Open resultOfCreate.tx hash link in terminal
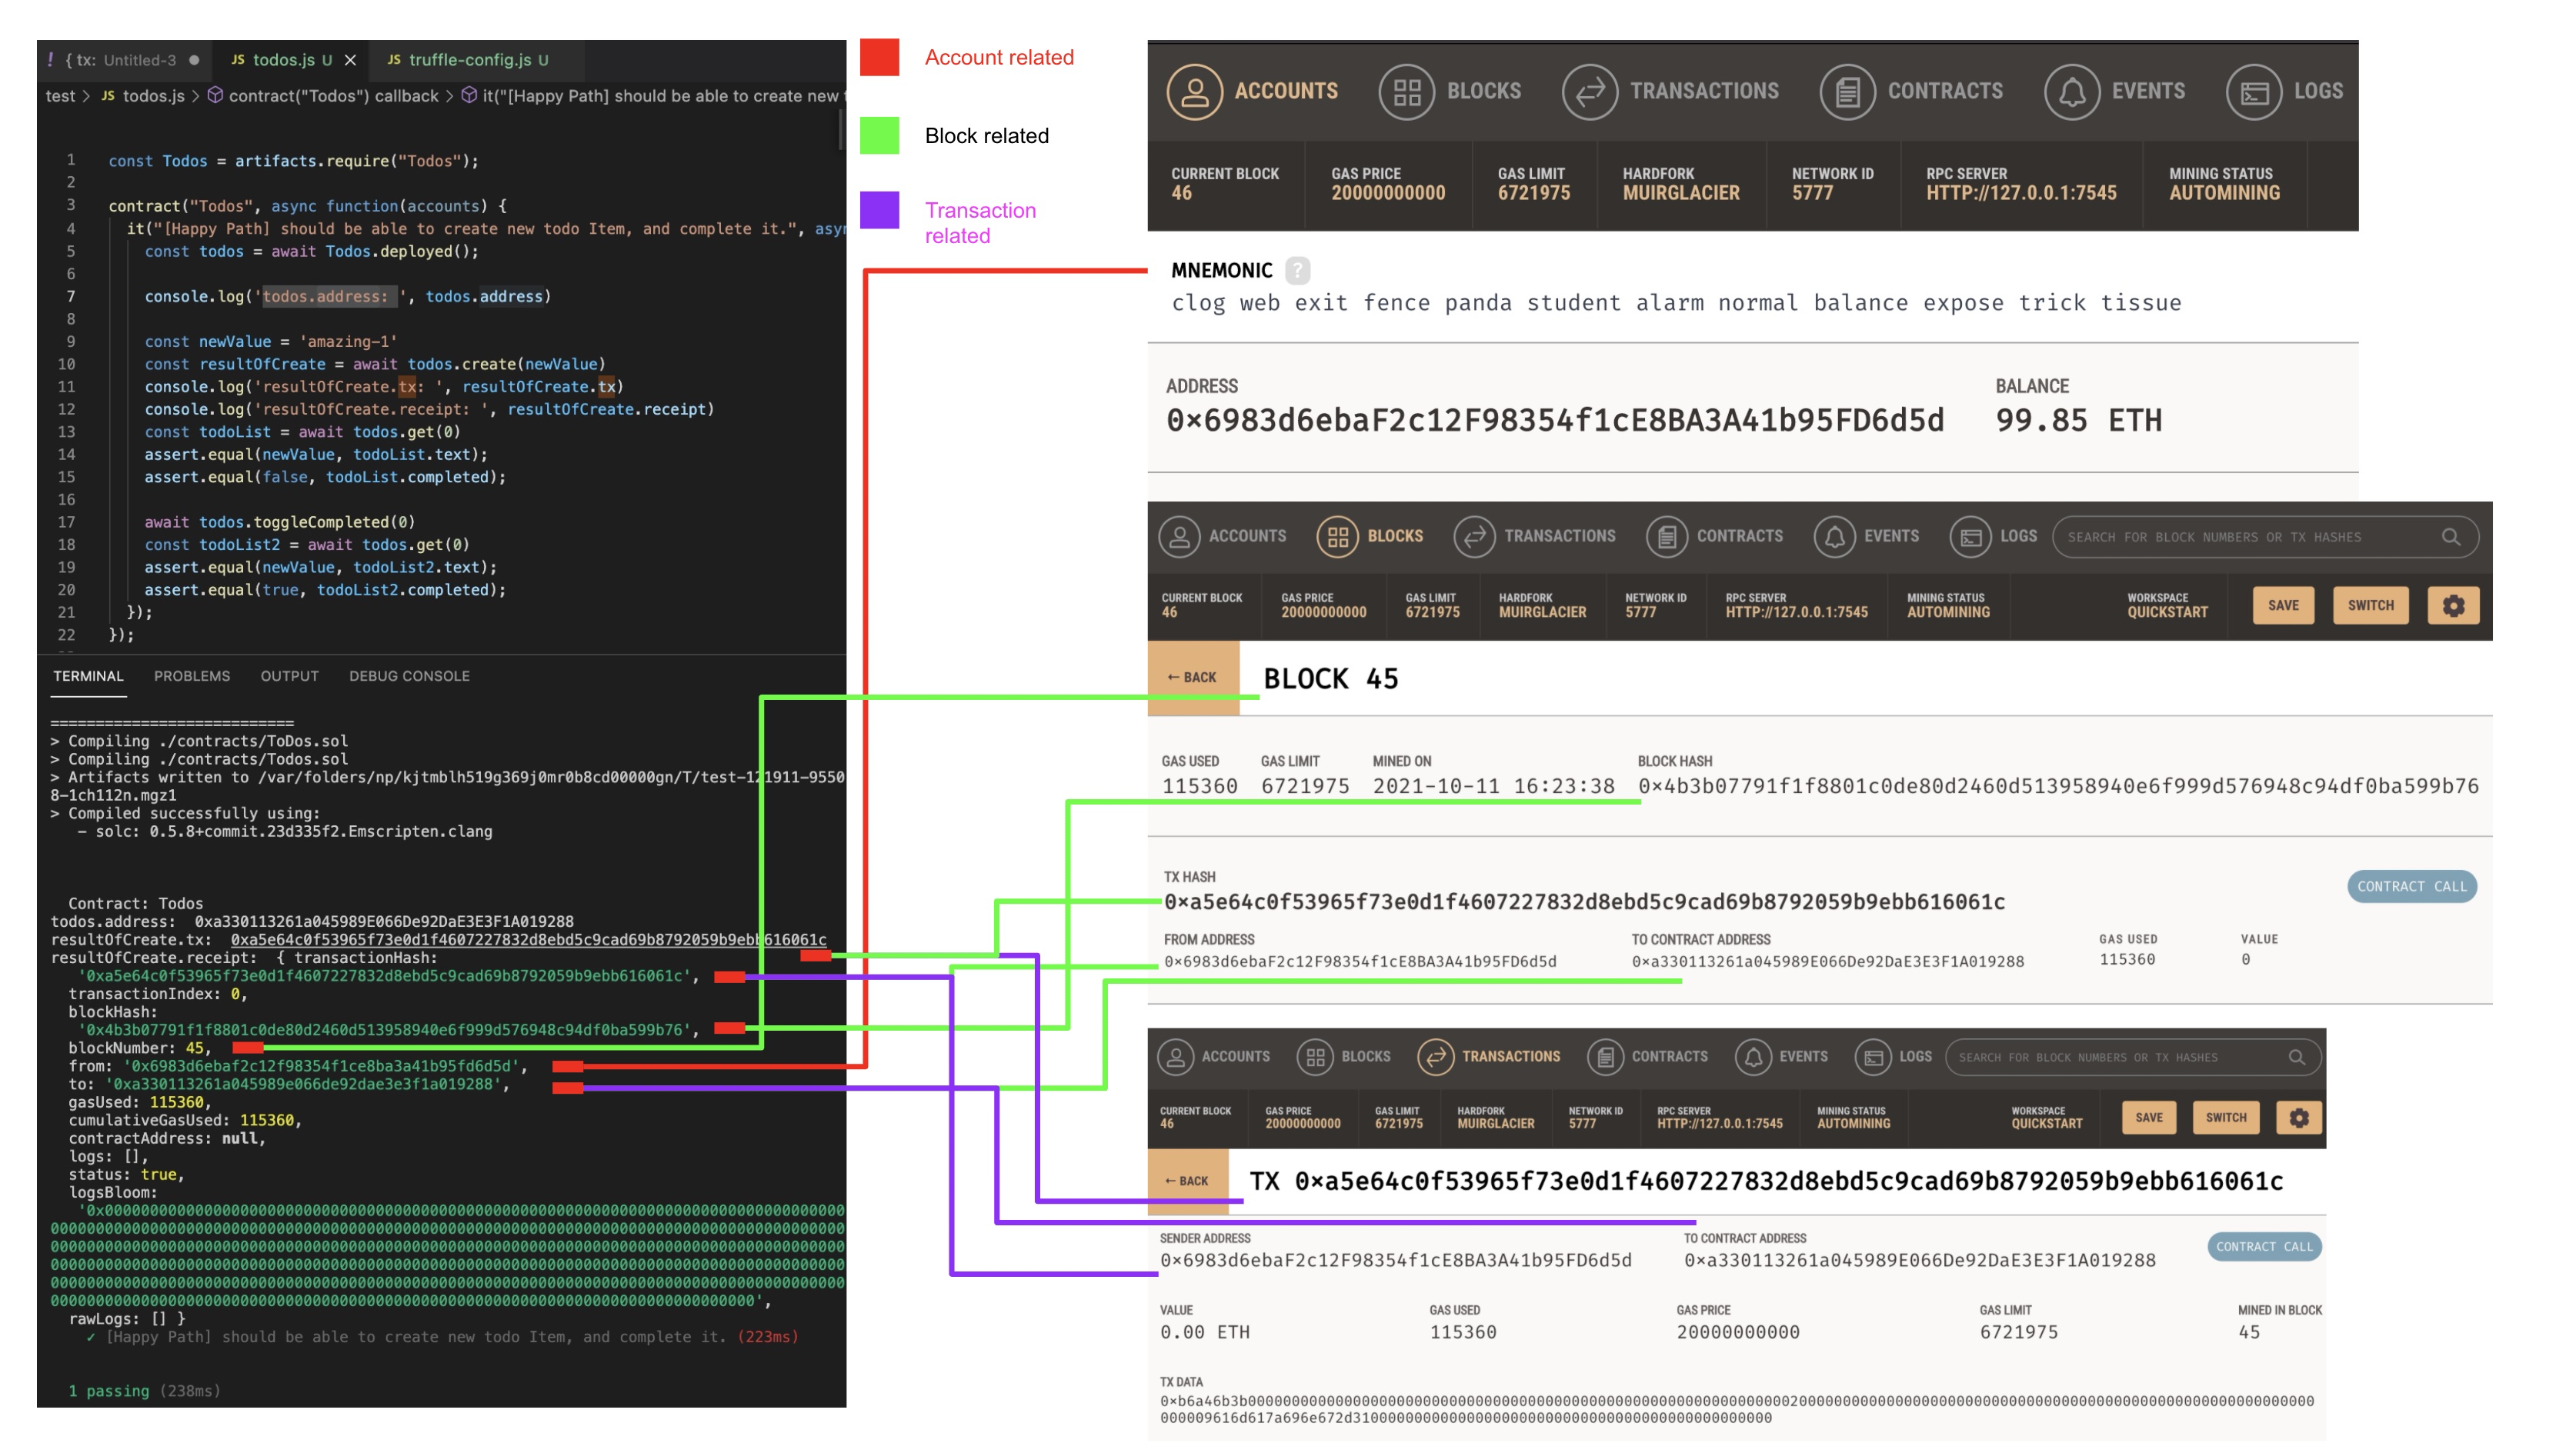Screen dimensions: 2576x1443 point(528,939)
